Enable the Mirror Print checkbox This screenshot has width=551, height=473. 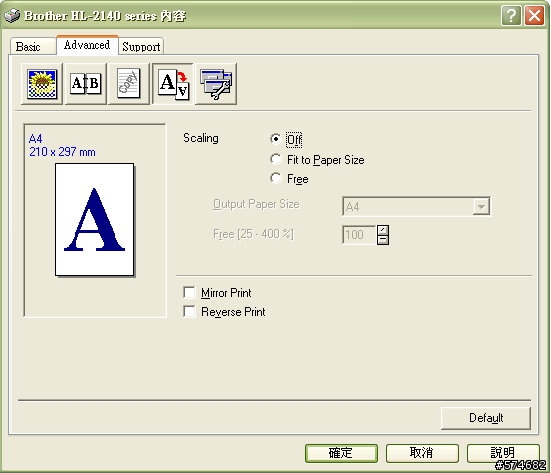point(189,292)
